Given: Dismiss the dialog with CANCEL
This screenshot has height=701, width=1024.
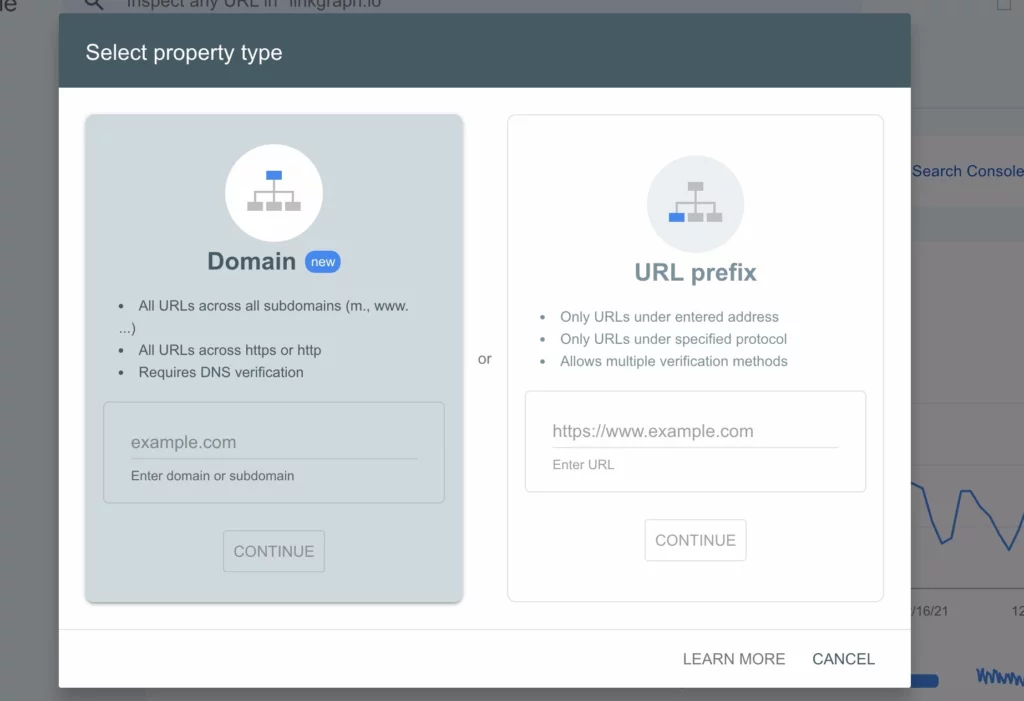Looking at the screenshot, I should click(x=843, y=659).
